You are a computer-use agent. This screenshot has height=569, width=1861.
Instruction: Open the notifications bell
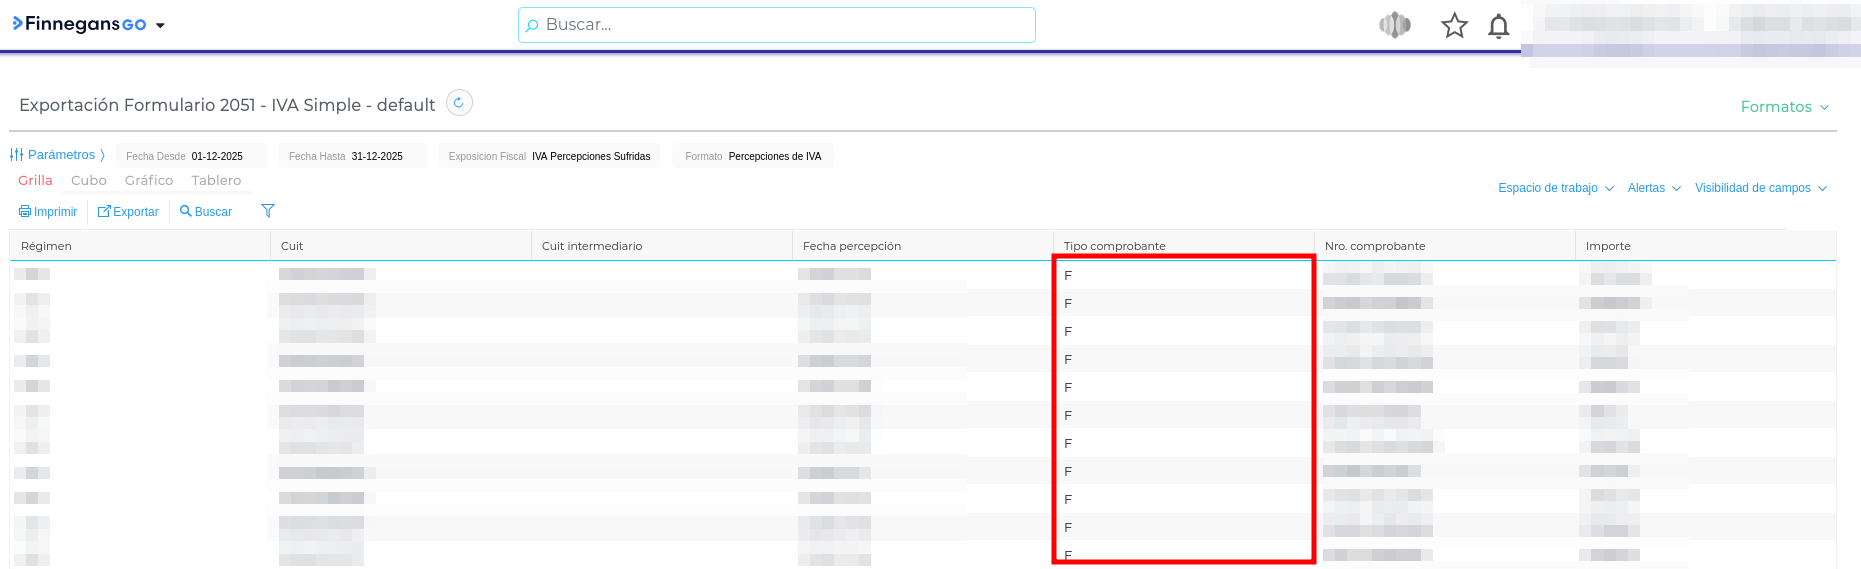pos(1498,26)
